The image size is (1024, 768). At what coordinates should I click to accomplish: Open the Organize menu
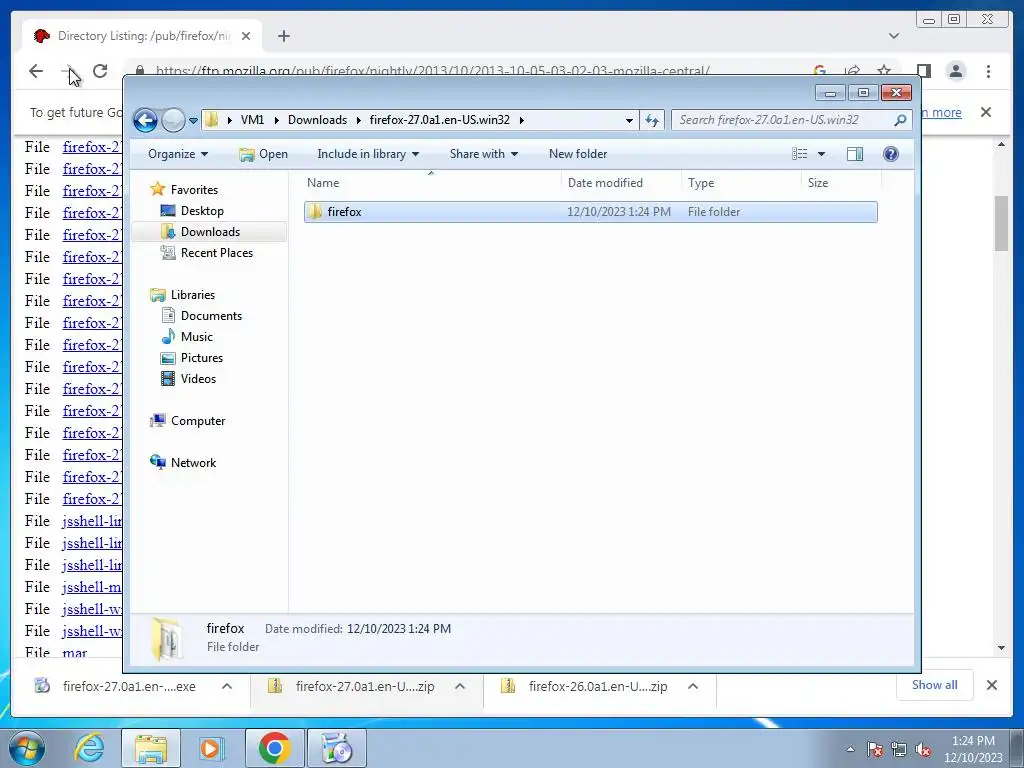click(x=178, y=154)
